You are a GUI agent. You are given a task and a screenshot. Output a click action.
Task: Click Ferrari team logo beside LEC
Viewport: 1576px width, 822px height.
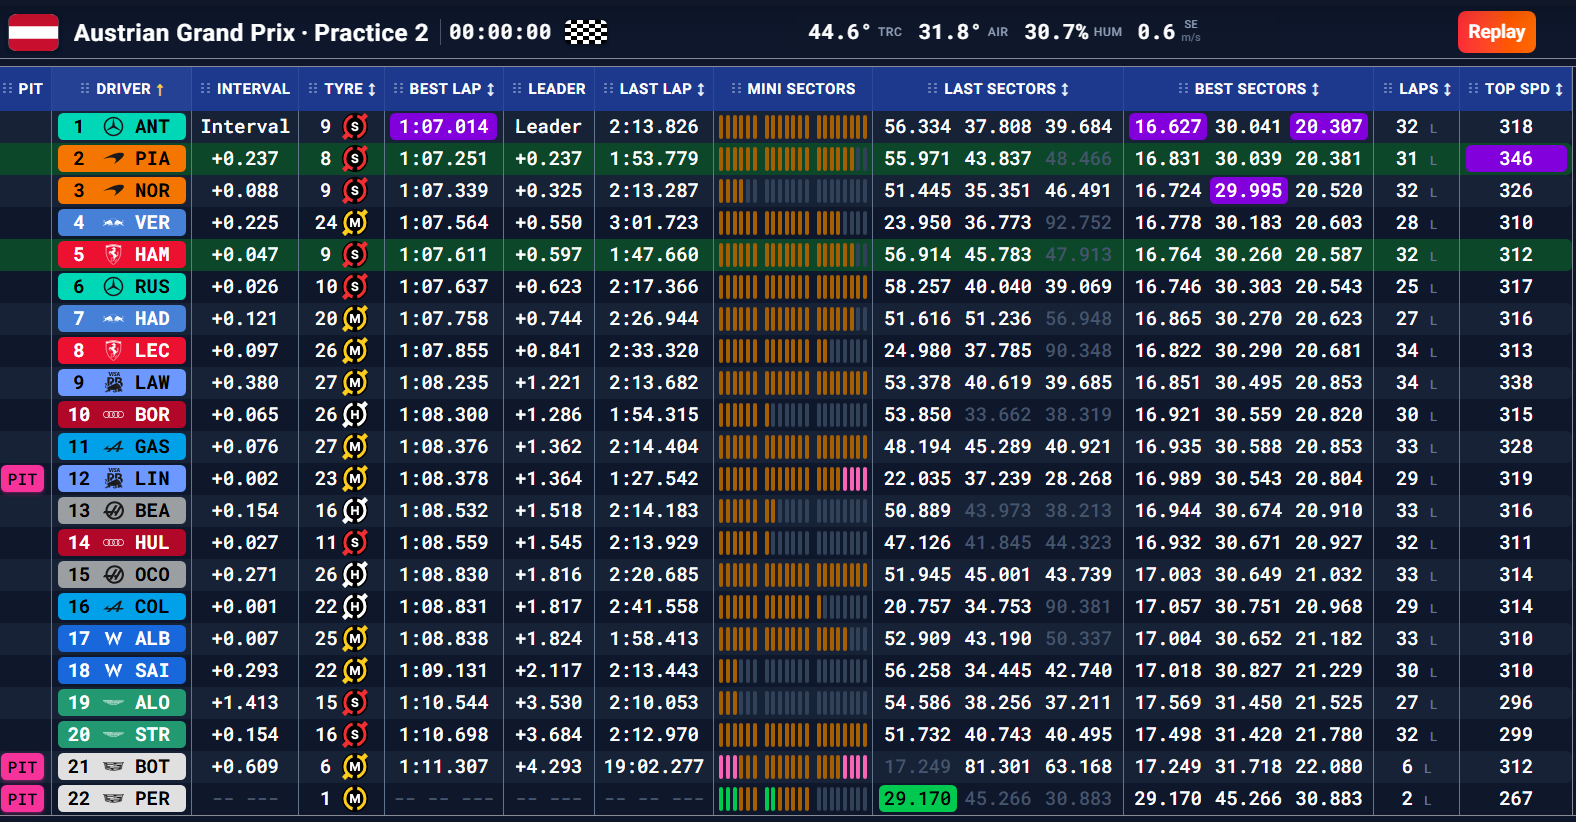pyautogui.click(x=114, y=351)
